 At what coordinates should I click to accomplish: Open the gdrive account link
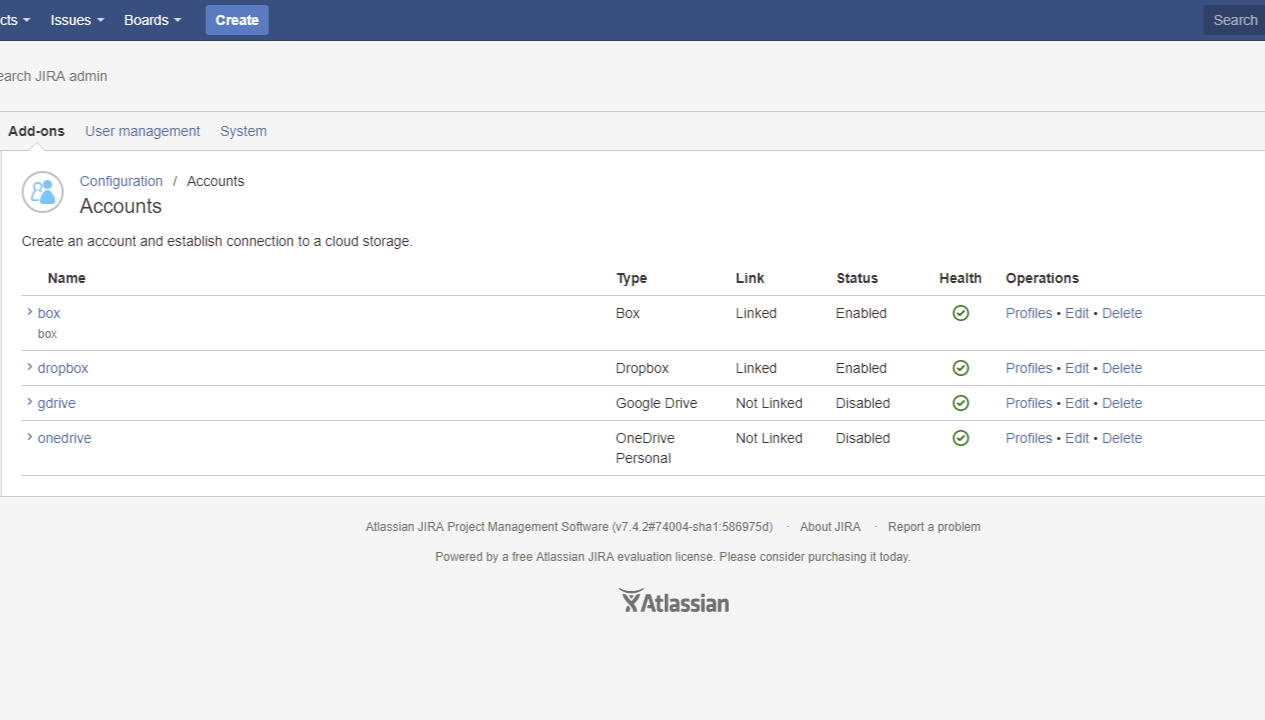point(57,403)
